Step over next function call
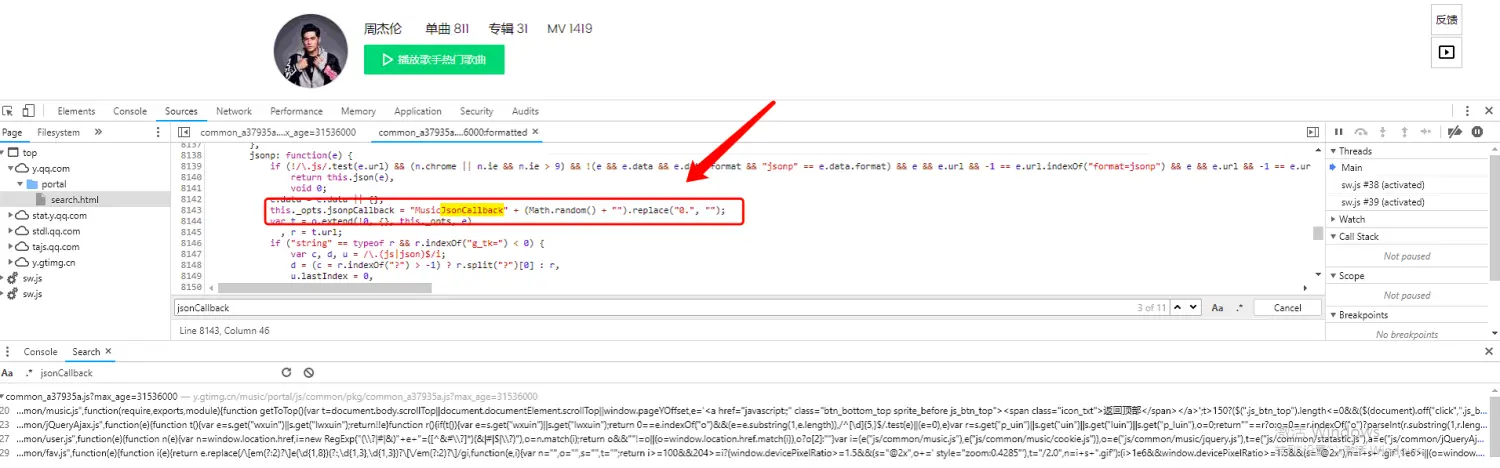This screenshot has width=1500, height=468. tap(1361, 132)
